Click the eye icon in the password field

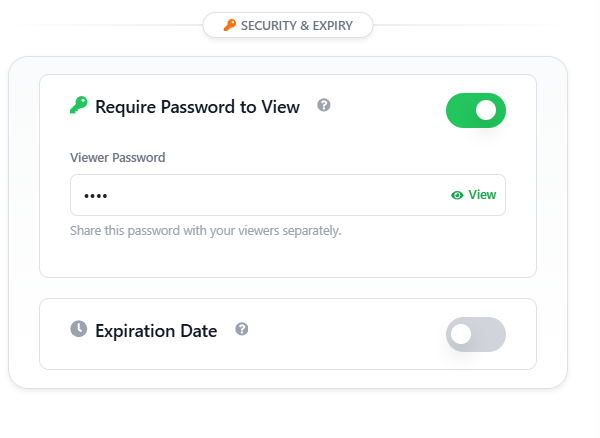[457, 195]
